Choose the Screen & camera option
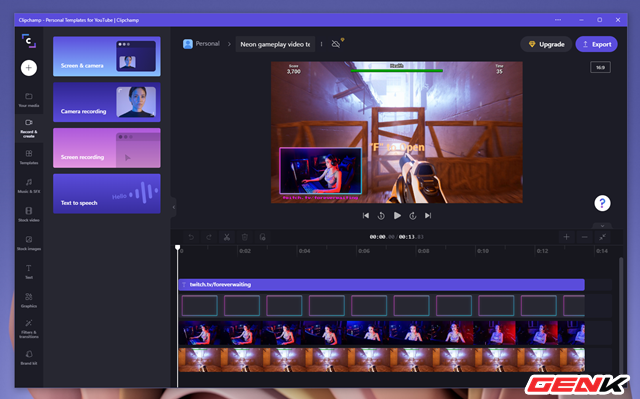640x399 pixels. point(107,56)
